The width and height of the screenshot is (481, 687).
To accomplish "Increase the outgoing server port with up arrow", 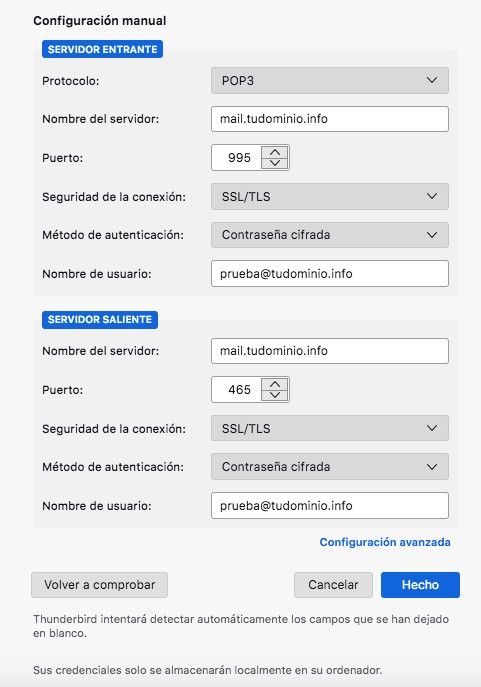I will click(x=275, y=384).
